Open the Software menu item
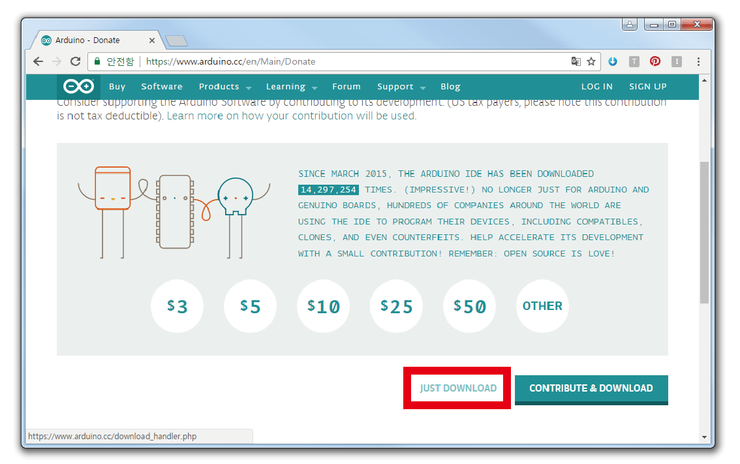The width and height of the screenshot is (740, 464). coord(162,86)
